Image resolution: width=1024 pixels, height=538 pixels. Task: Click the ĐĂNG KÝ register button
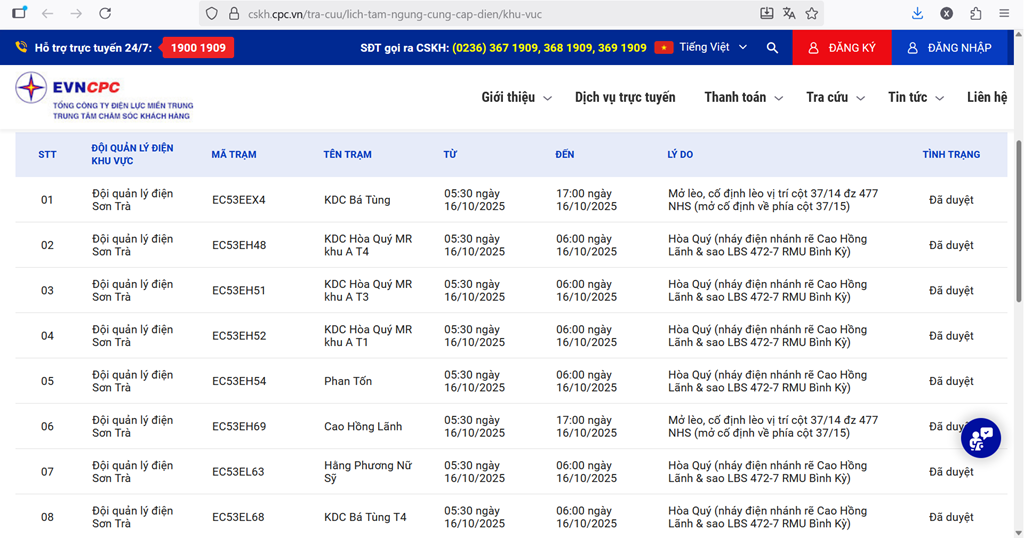click(x=842, y=48)
